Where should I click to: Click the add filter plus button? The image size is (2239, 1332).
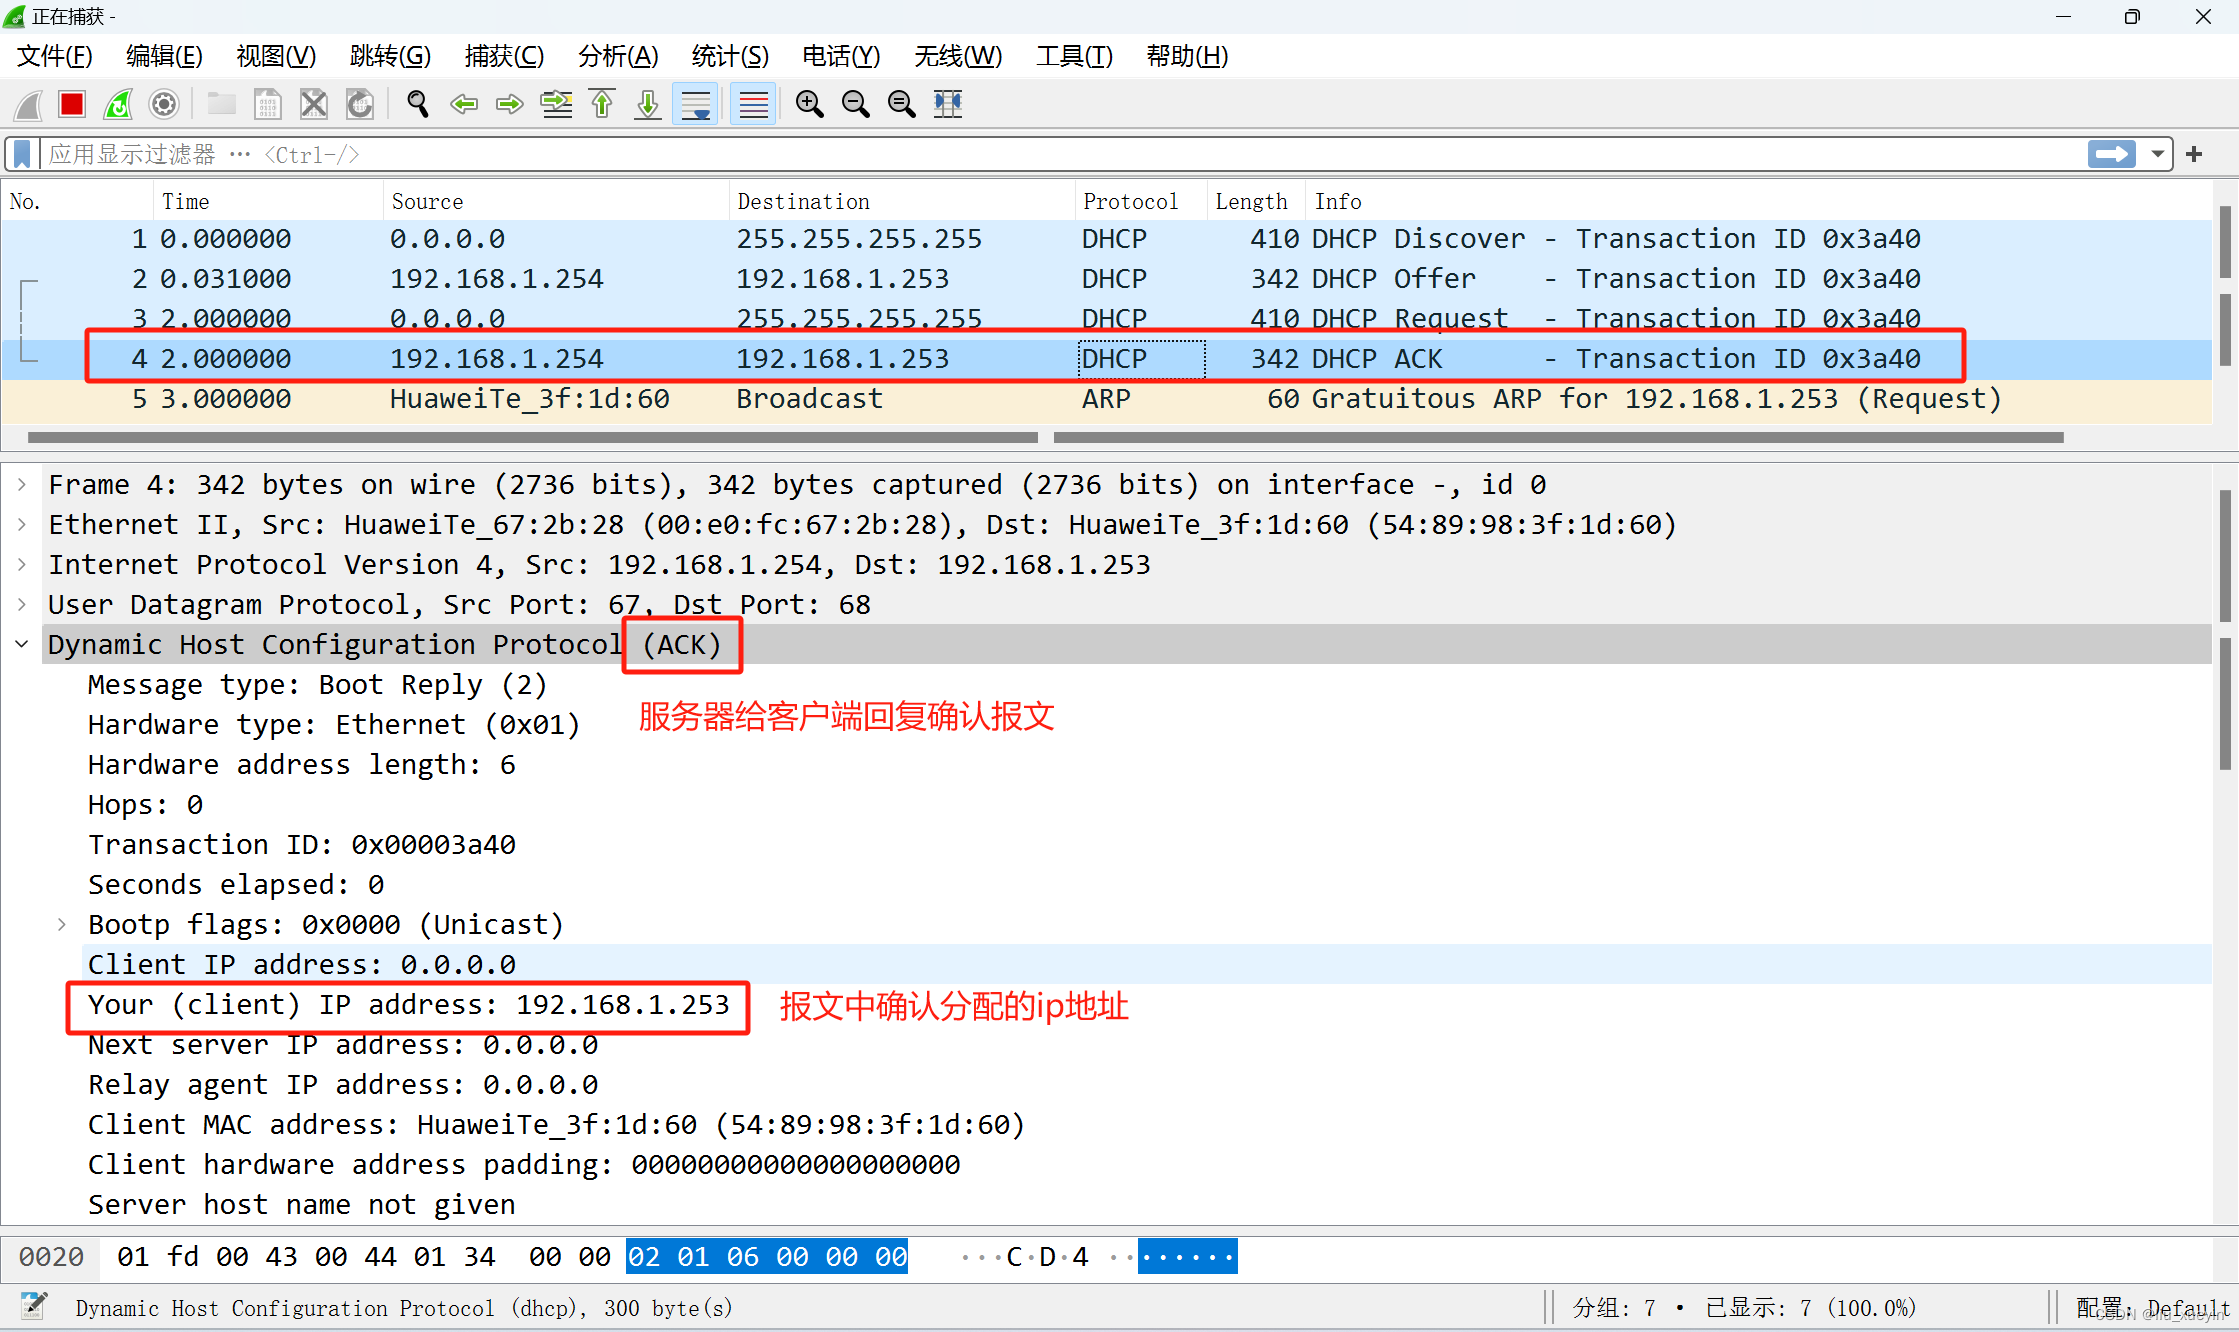tap(2194, 154)
